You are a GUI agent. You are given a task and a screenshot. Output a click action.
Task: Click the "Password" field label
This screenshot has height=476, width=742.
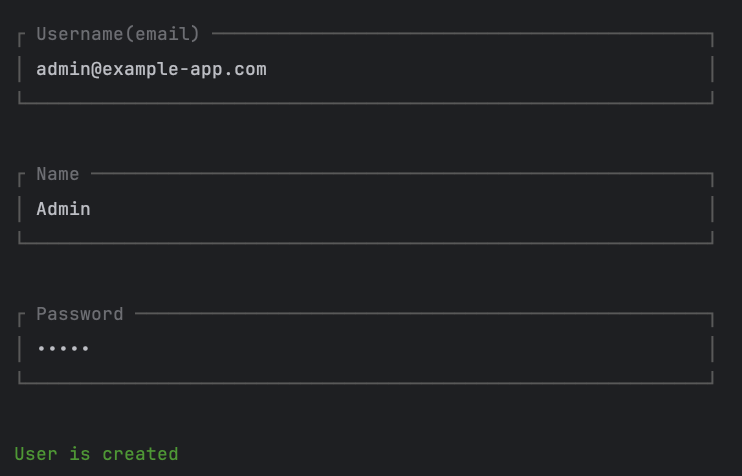pyautogui.click(x=80, y=314)
